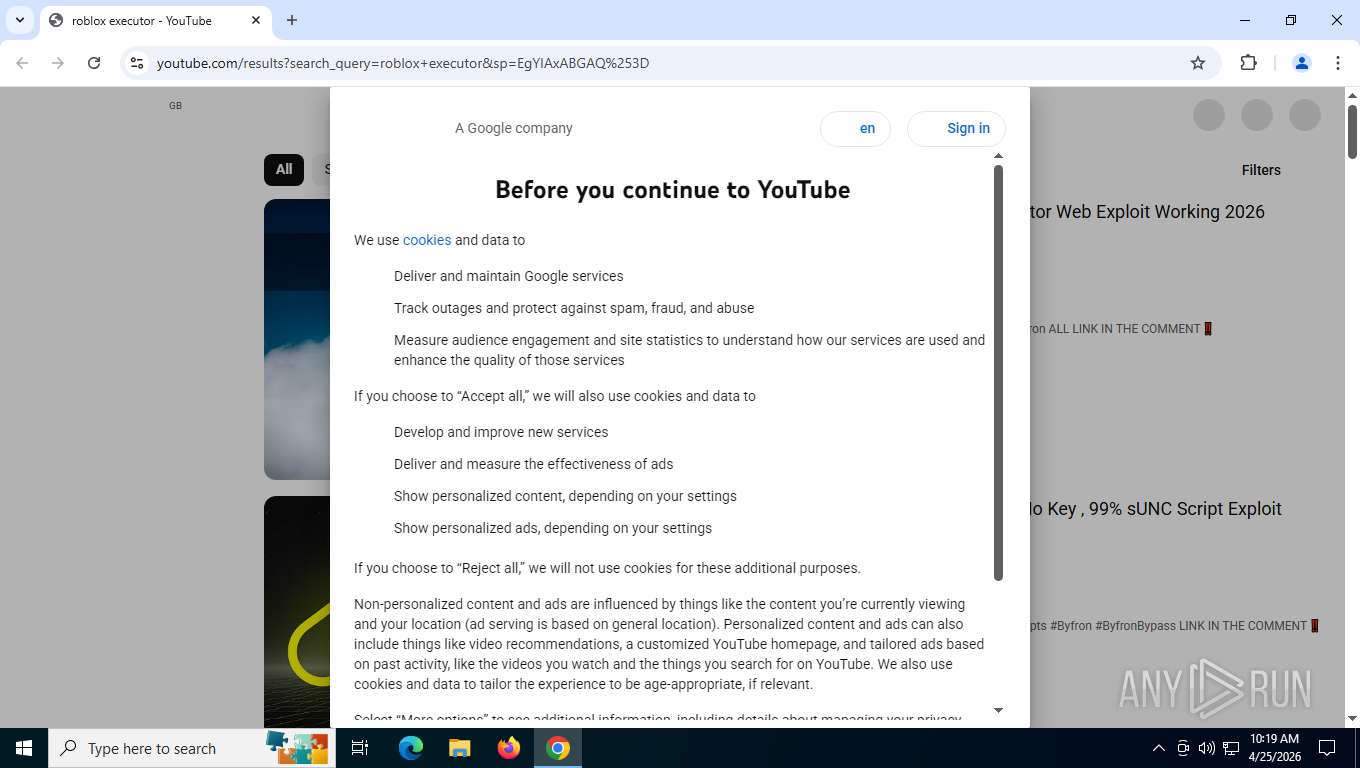
Task: Select the All filter chip
Action: pos(284,170)
